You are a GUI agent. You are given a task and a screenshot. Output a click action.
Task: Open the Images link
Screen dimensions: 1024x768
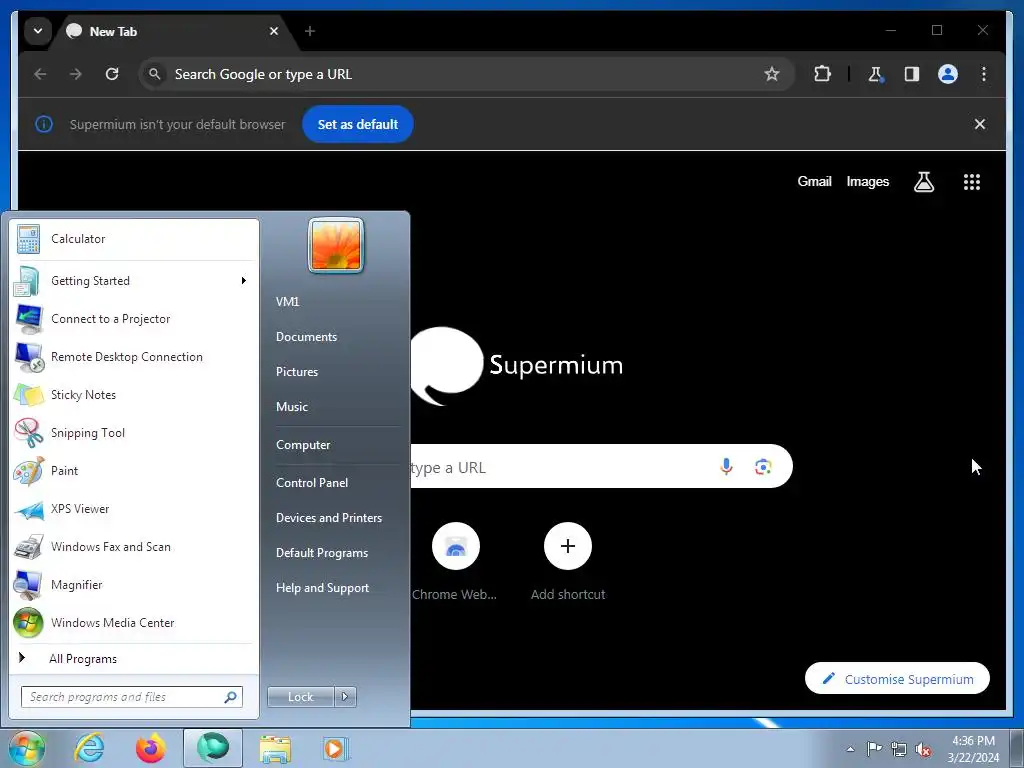(x=867, y=182)
